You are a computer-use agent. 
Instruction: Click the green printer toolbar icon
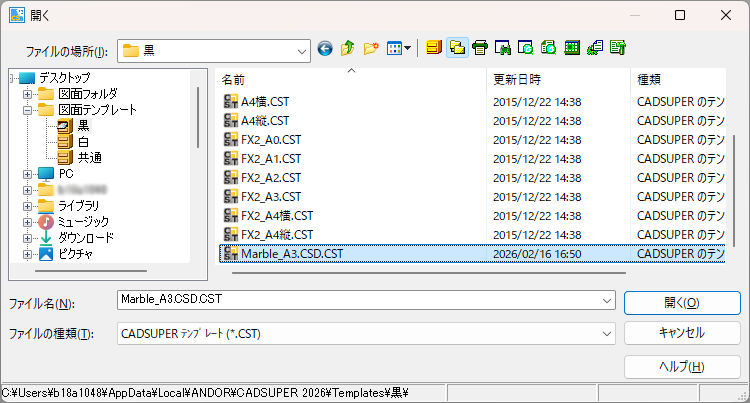(480, 48)
